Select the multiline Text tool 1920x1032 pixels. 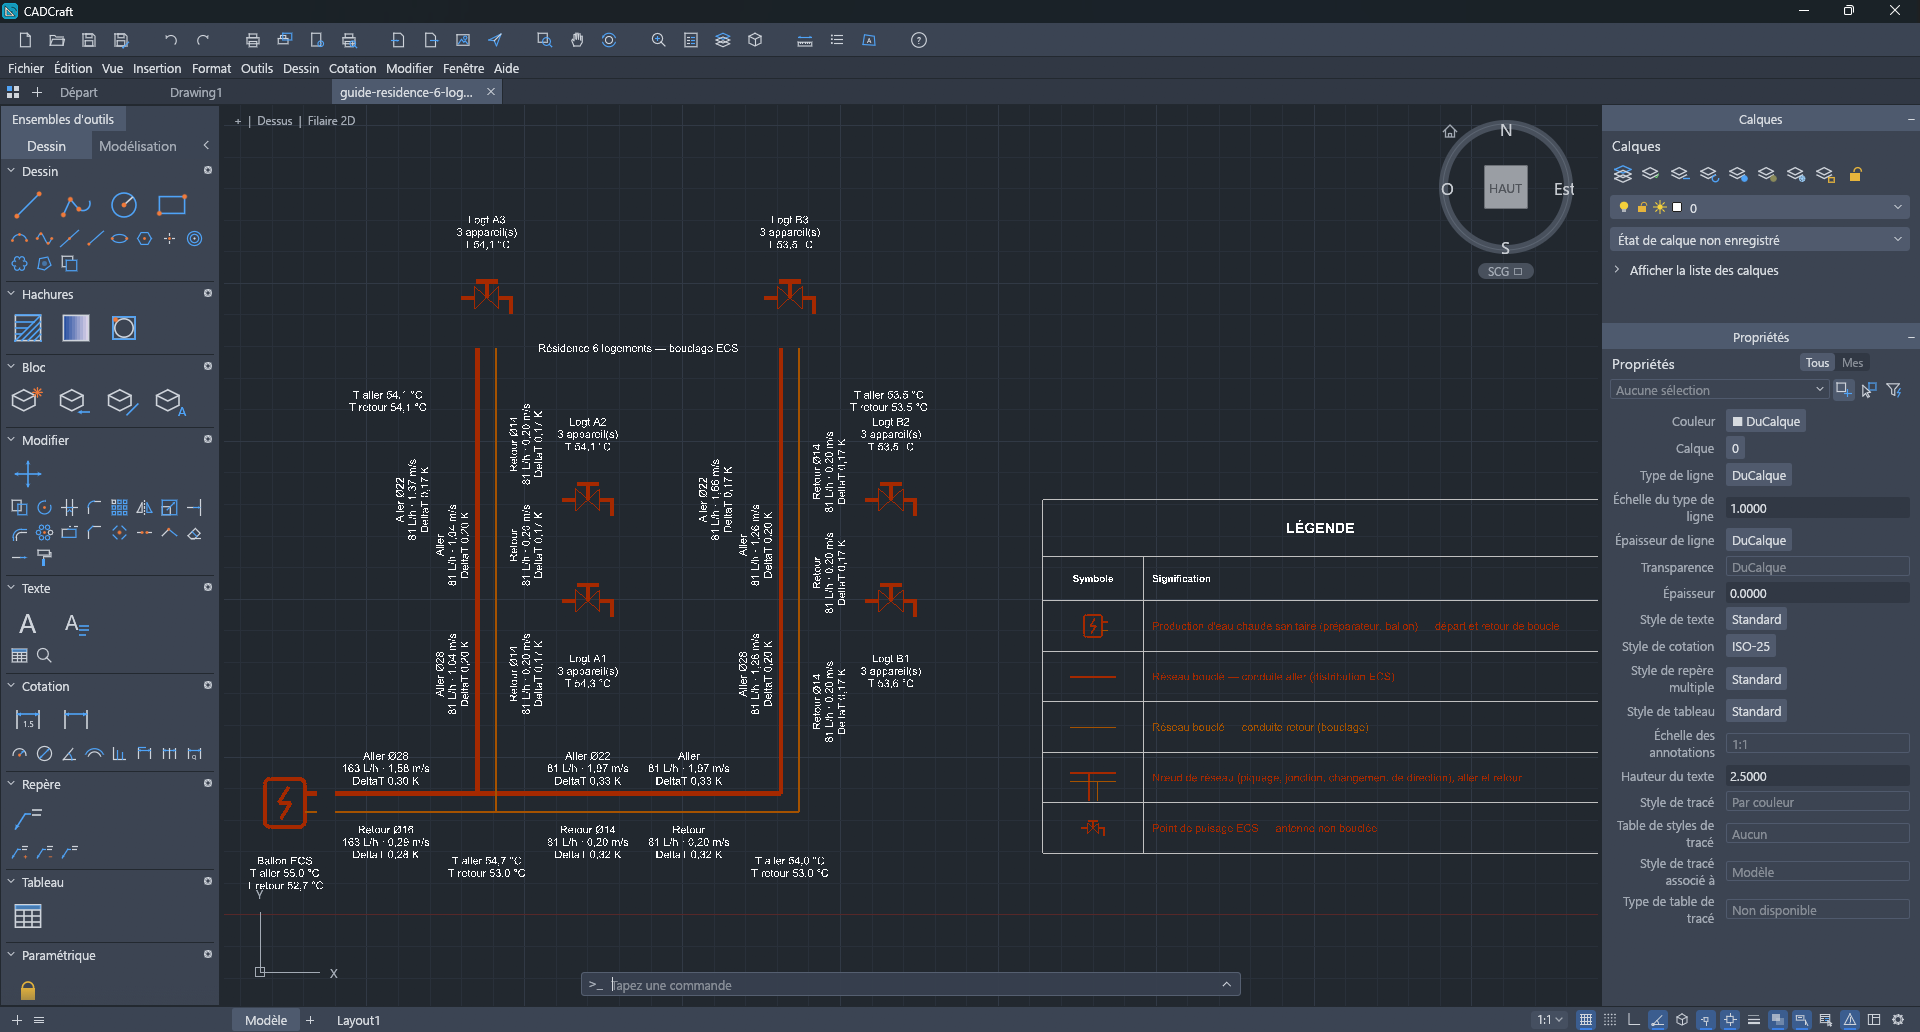tap(28, 624)
